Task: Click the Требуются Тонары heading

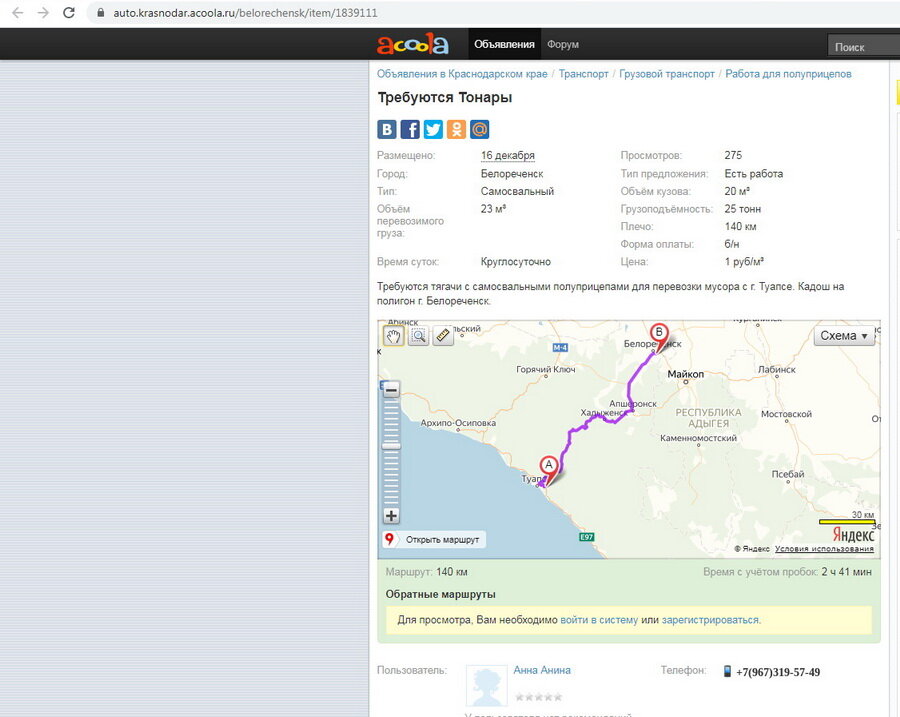Action: click(444, 98)
